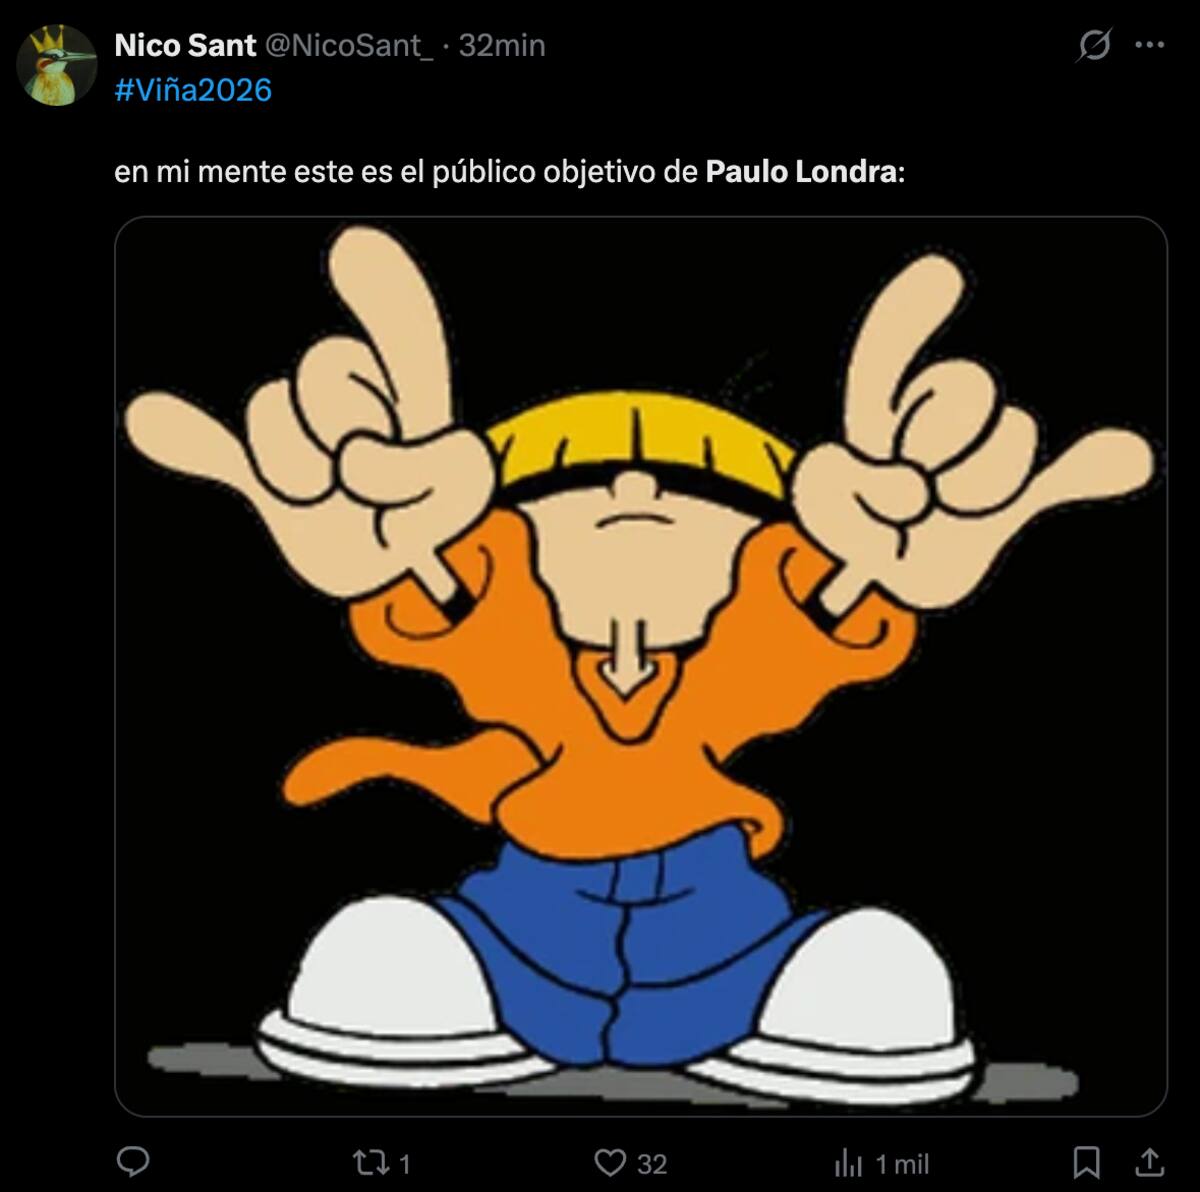Like the post with heart icon
This screenshot has height=1192, width=1200.
point(609,1162)
